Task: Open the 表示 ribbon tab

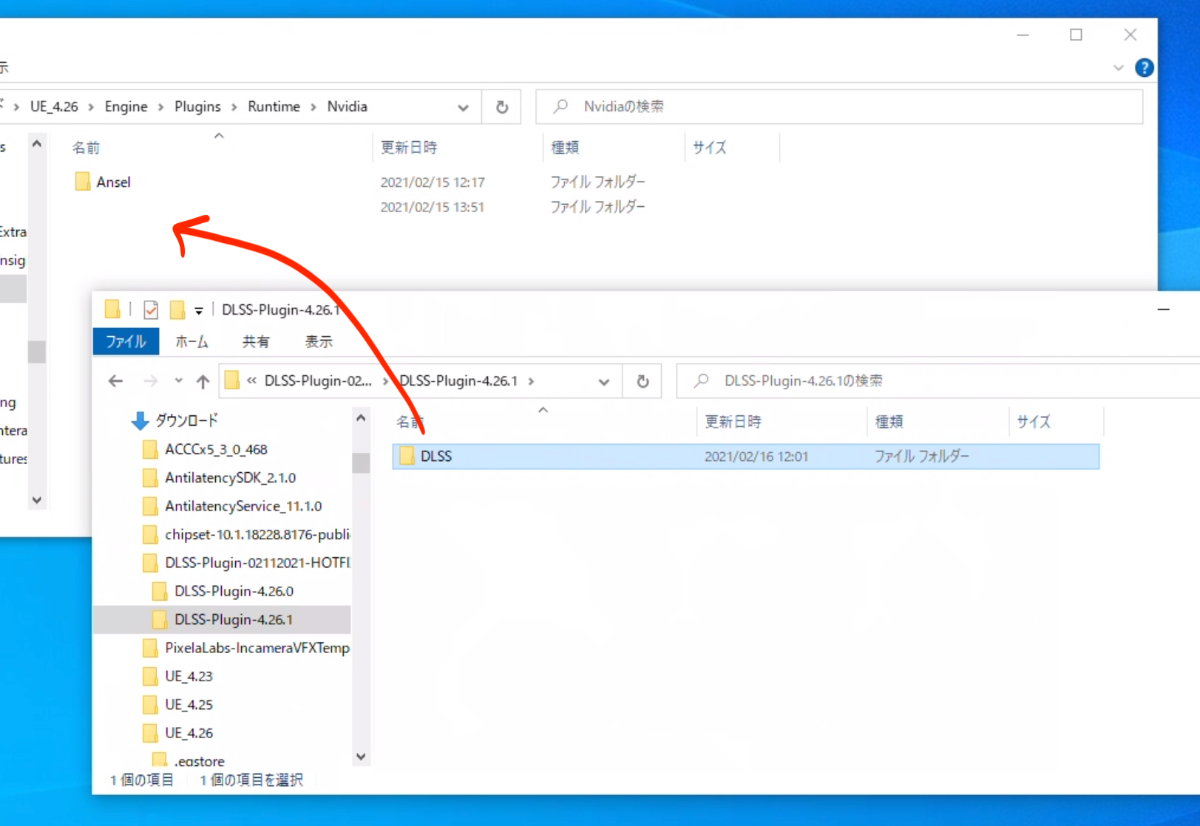Action: tap(319, 341)
